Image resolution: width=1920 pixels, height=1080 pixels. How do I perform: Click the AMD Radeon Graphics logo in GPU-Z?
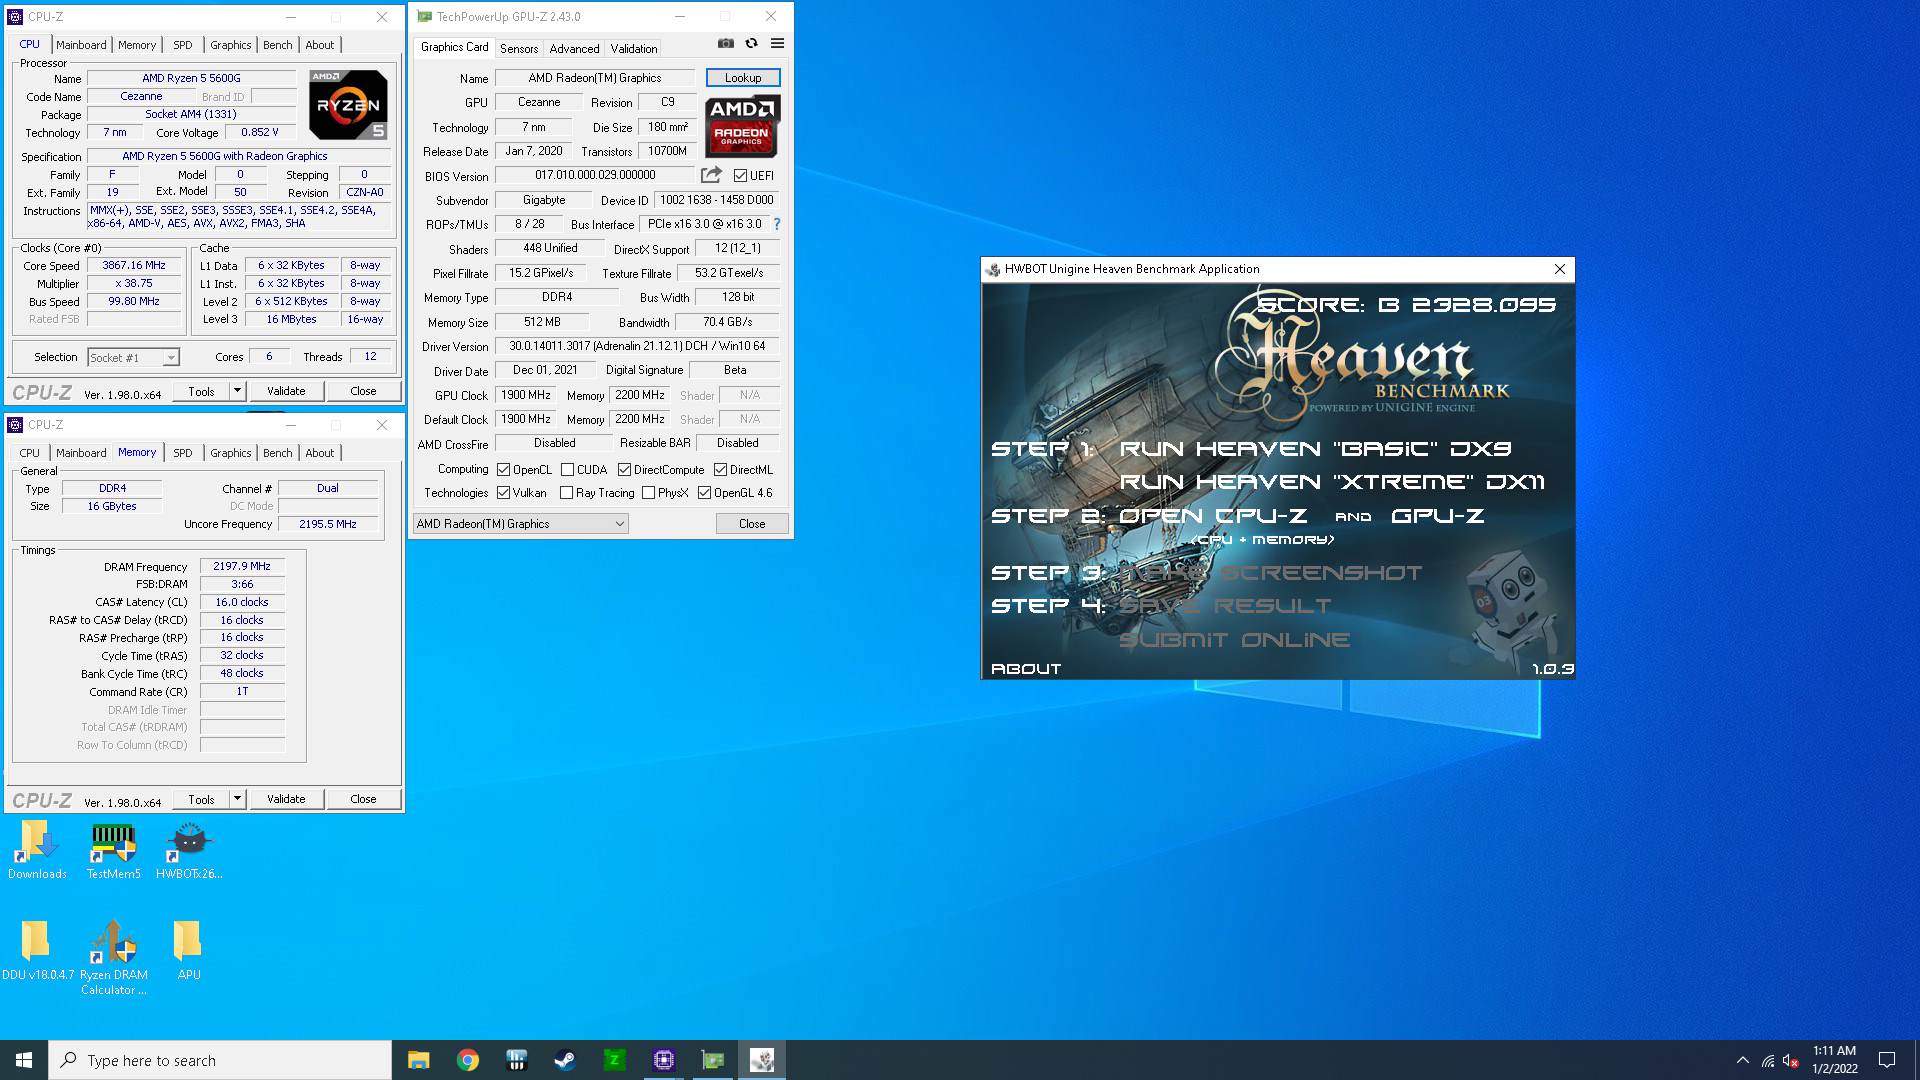pos(742,126)
